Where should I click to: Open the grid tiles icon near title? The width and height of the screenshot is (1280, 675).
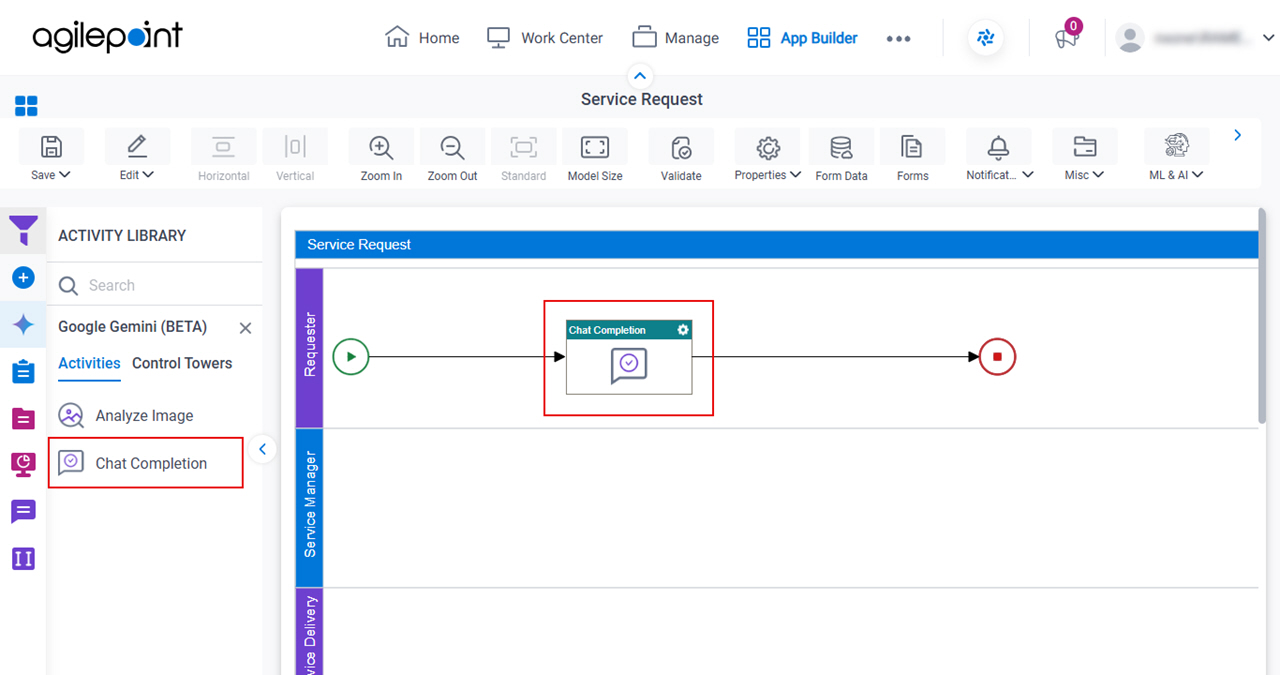pyautogui.click(x=26, y=106)
